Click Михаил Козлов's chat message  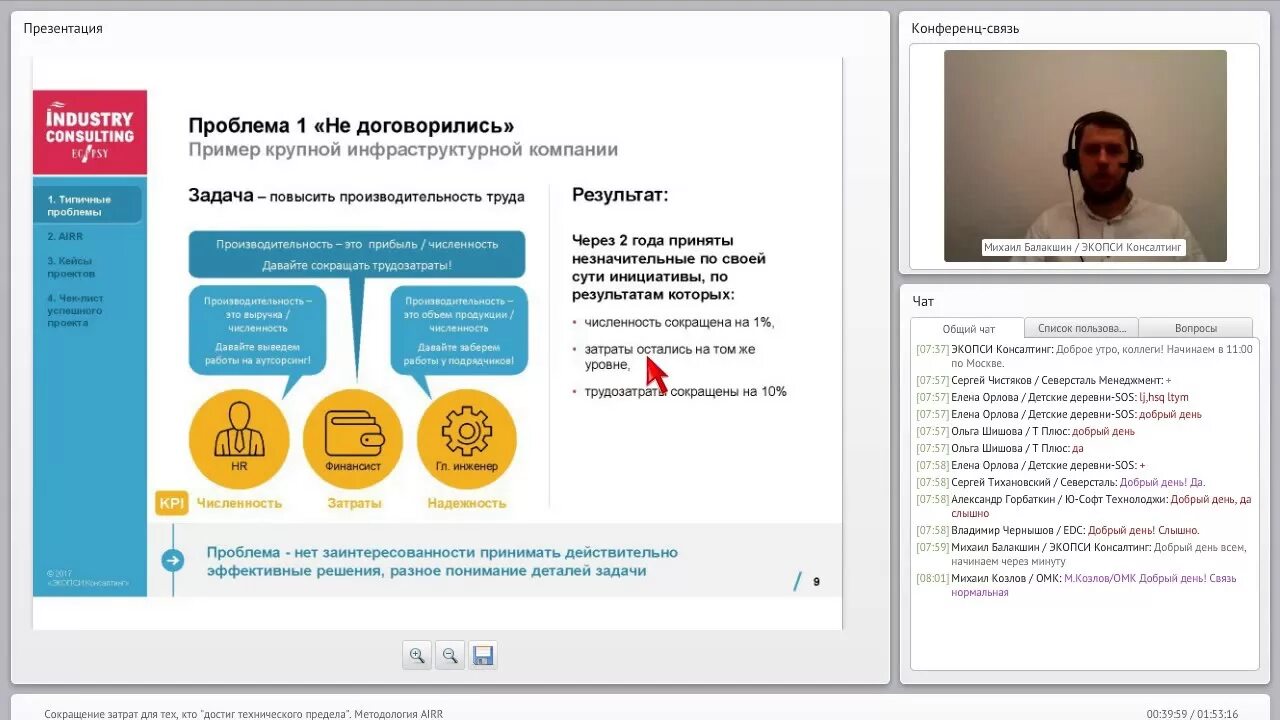coord(1077,585)
